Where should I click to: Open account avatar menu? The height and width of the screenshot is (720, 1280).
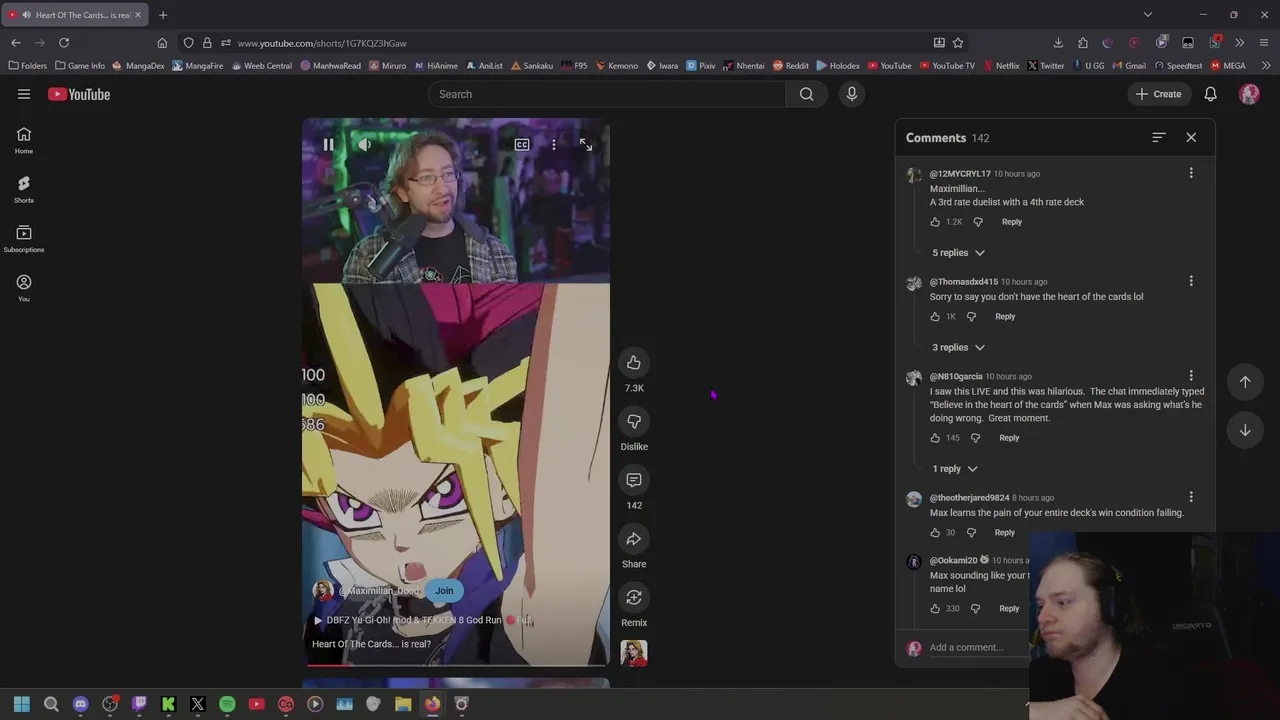tap(1249, 94)
